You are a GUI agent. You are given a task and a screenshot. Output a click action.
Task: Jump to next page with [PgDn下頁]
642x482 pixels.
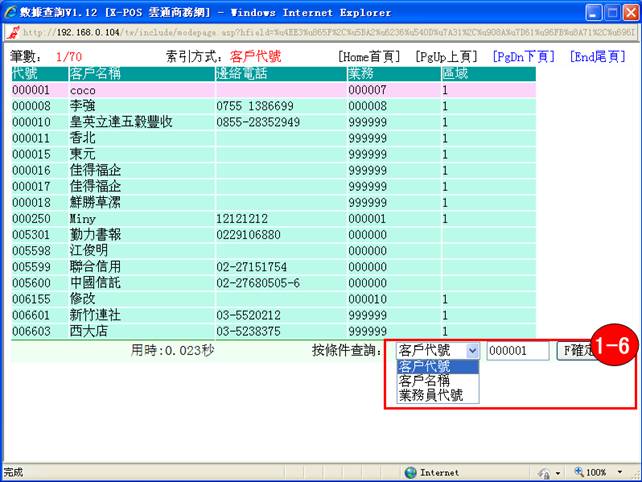coord(525,57)
